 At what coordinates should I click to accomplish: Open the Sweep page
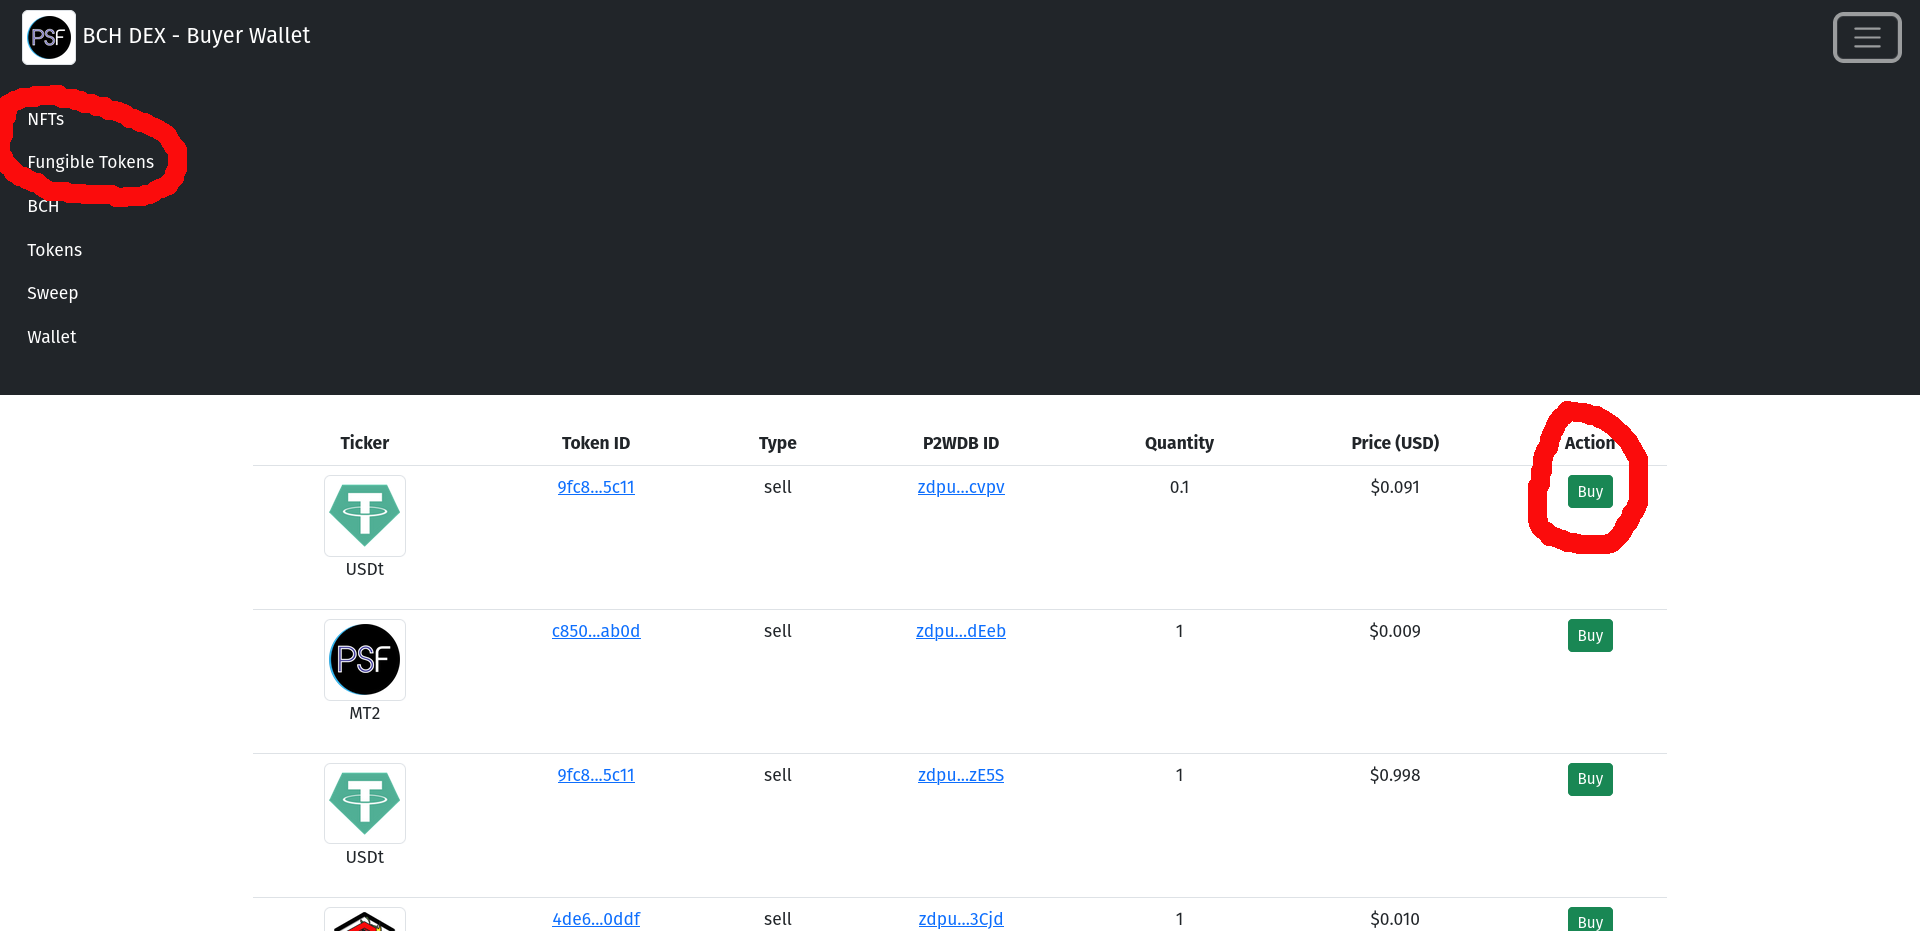(53, 293)
